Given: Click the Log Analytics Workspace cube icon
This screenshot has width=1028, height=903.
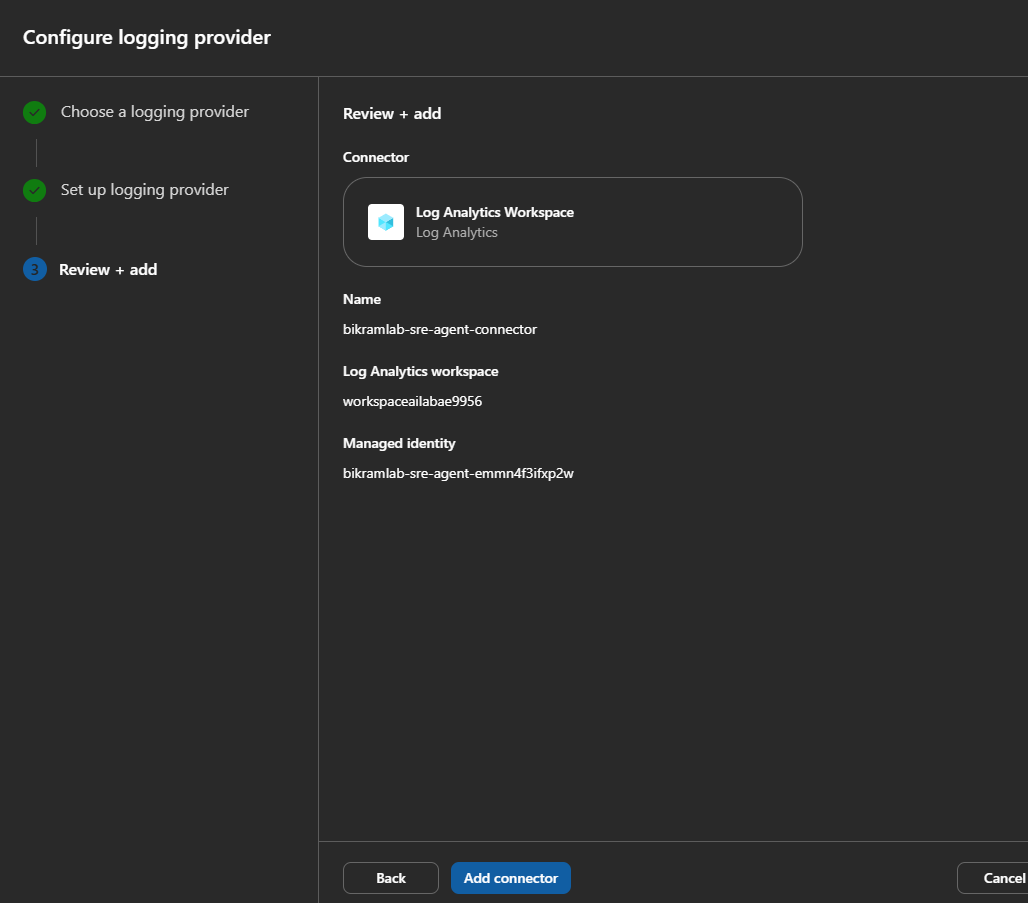Looking at the screenshot, I should [386, 222].
